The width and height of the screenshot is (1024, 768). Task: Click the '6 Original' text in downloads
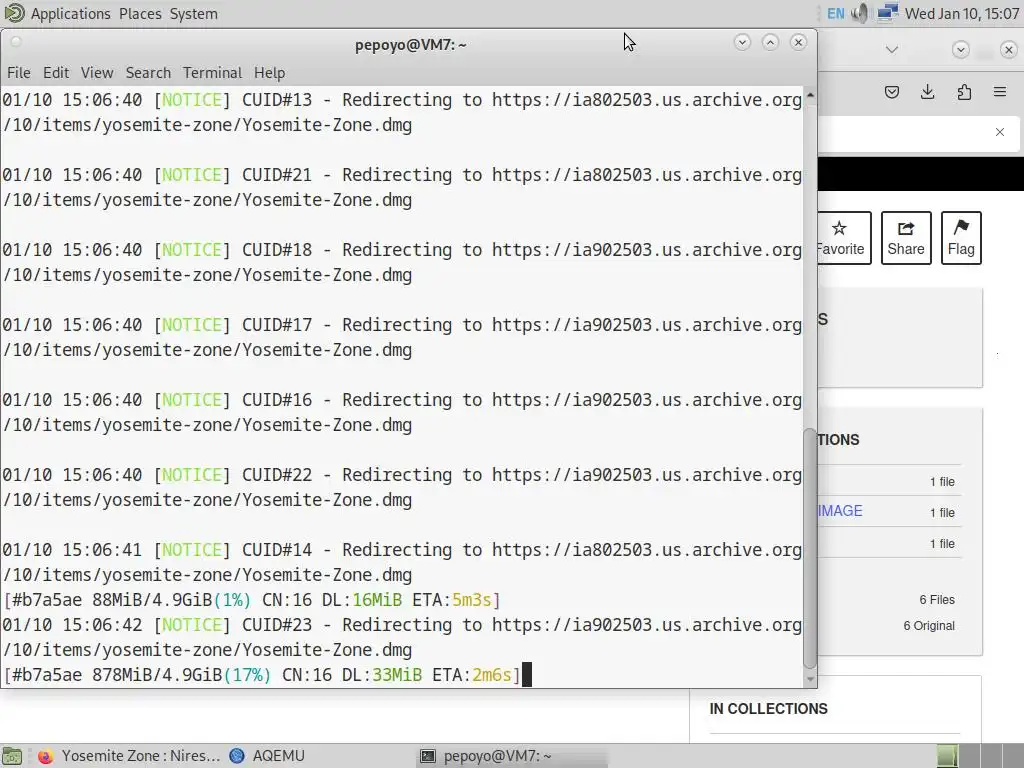point(929,626)
